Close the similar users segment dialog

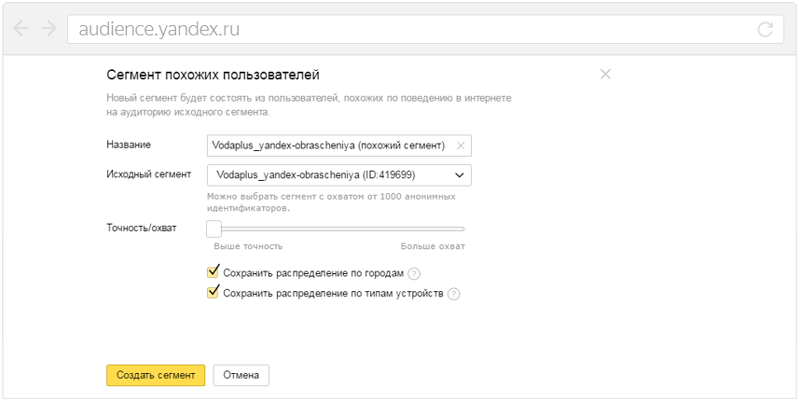605,74
